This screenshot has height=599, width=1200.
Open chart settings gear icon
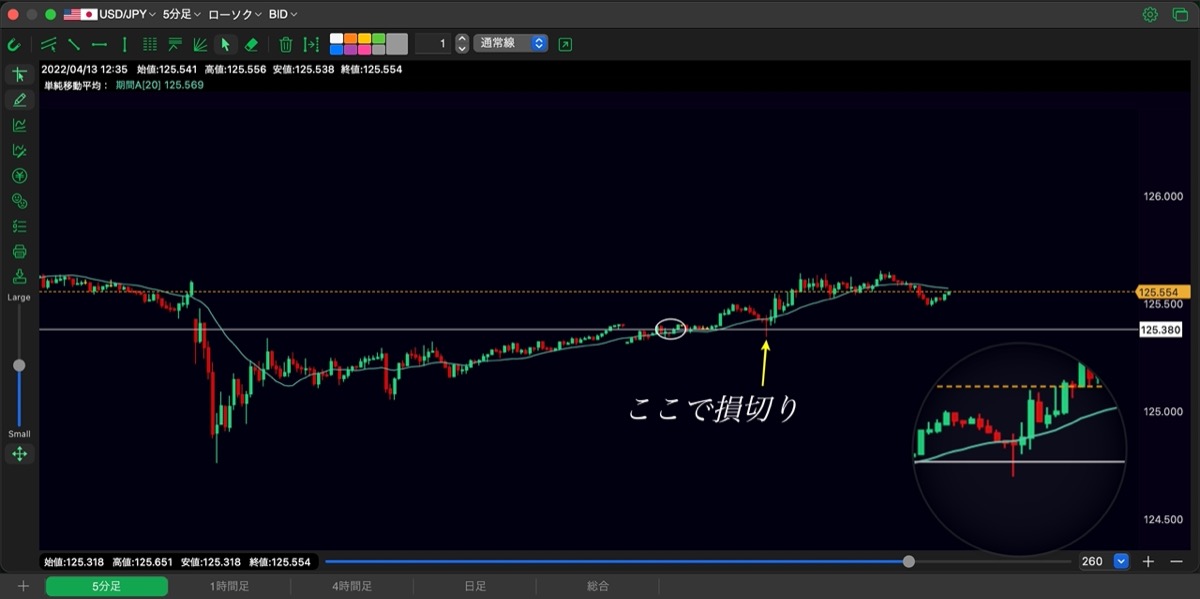coord(1150,15)
